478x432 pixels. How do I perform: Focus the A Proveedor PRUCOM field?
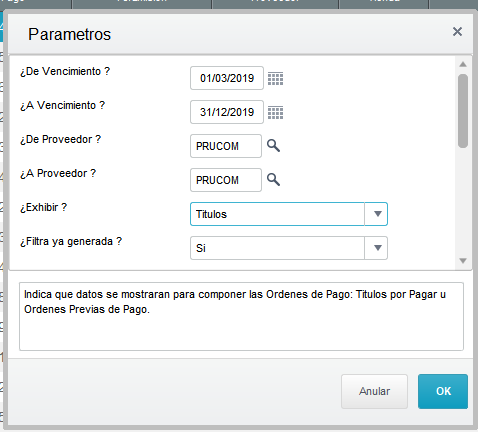click(226, 180)
